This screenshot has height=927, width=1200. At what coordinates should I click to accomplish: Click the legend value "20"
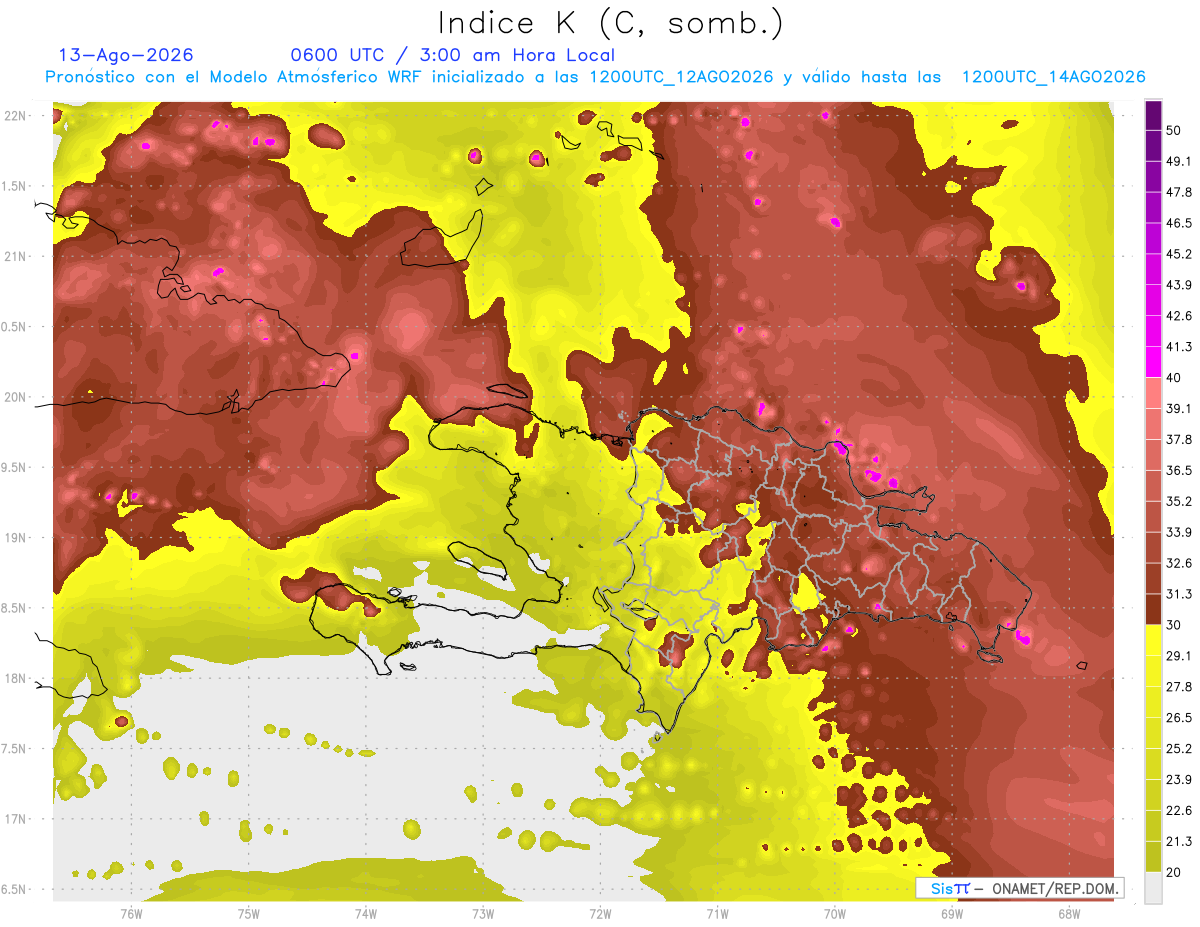[x=1175, y=873]
